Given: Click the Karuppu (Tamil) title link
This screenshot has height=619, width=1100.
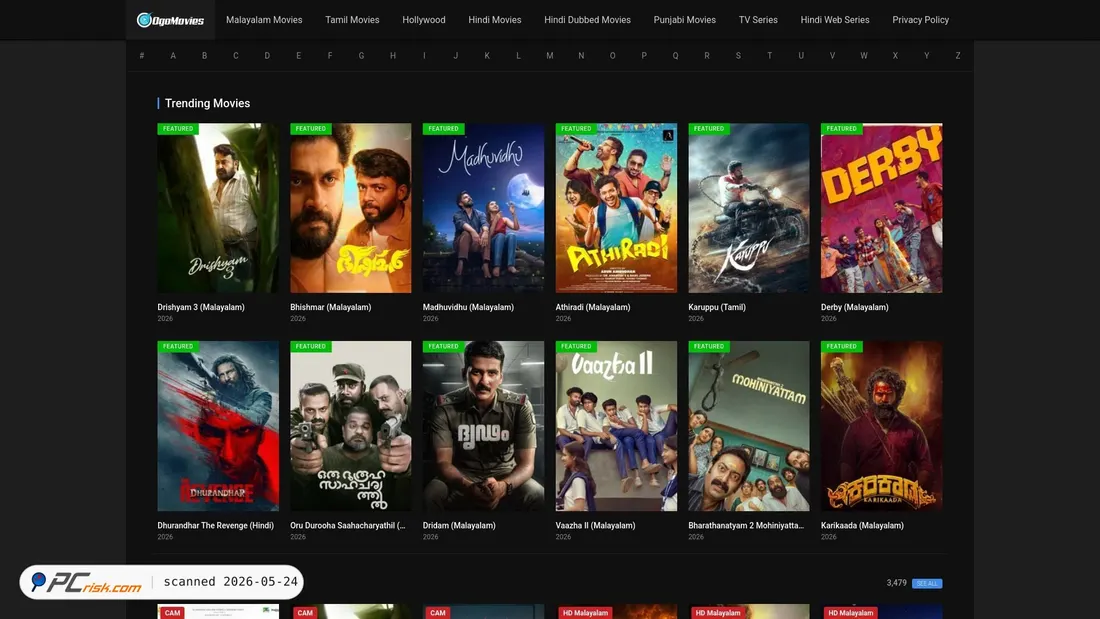Looking at the screenshot, I should [717, 307].
